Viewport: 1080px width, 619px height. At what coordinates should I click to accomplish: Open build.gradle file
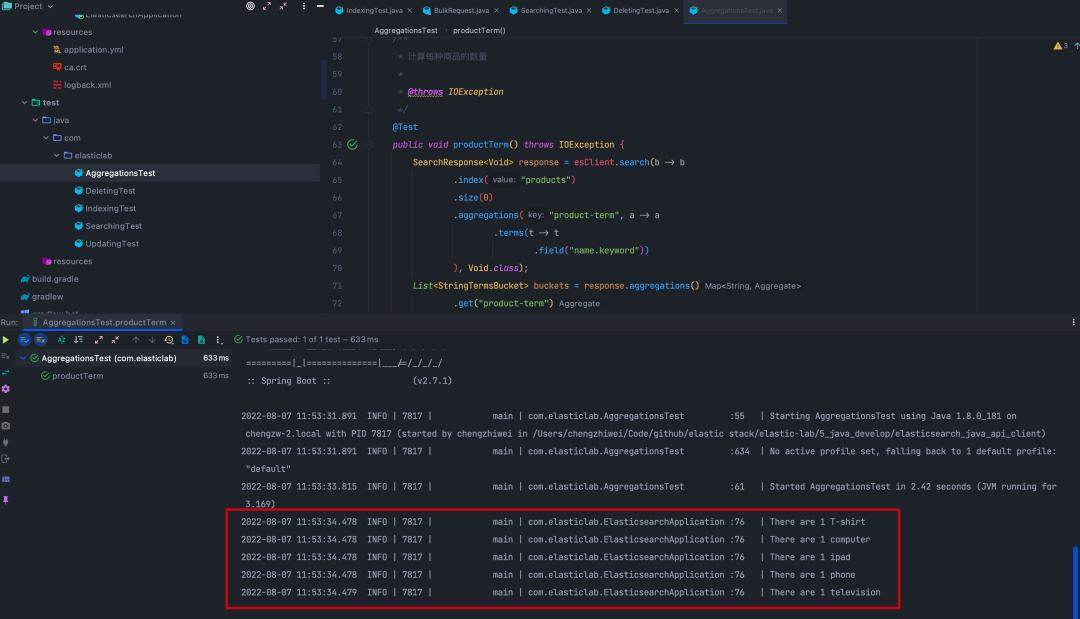point(55,279)
